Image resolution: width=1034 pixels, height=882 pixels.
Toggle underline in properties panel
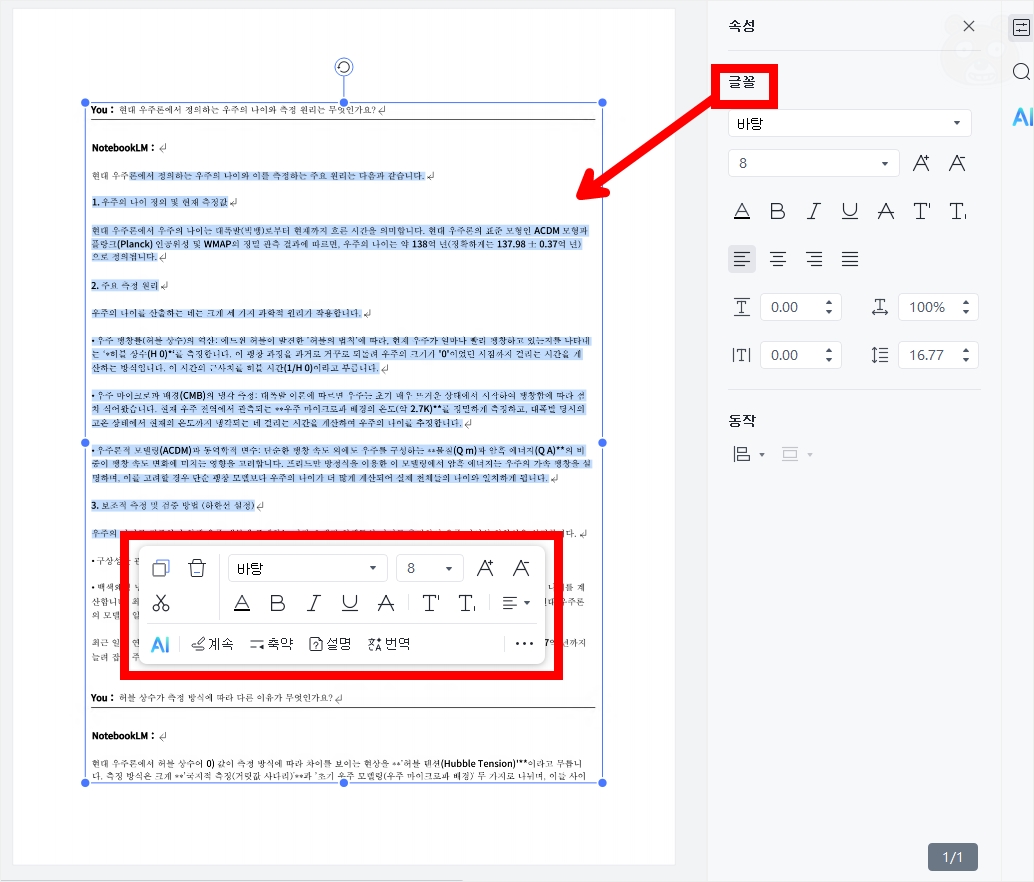849,211
